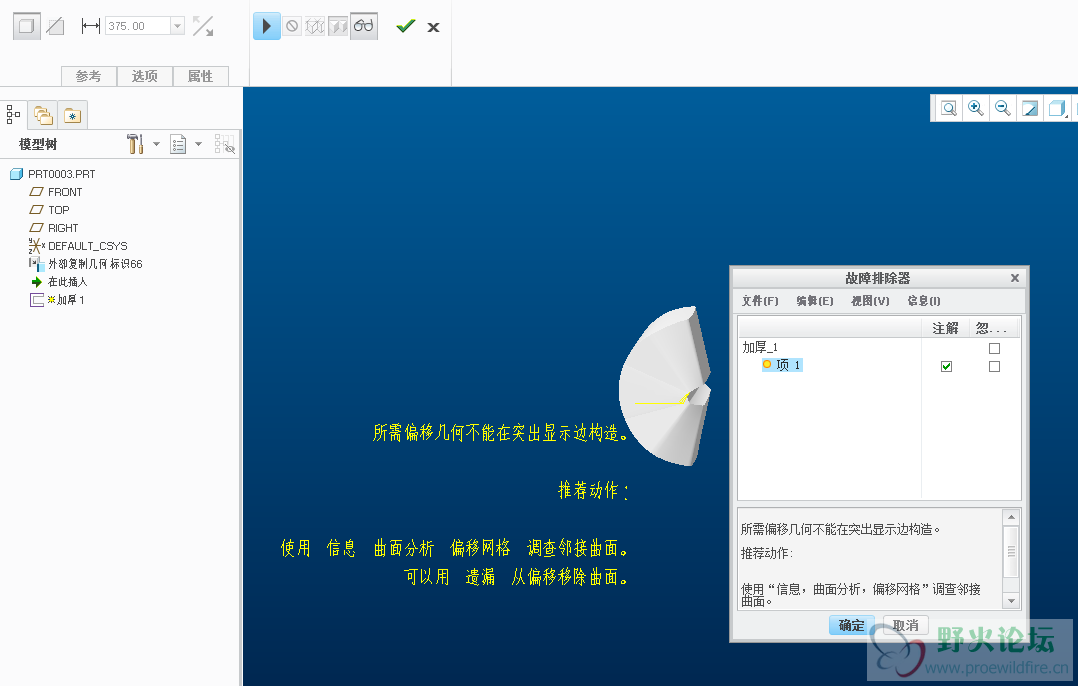This screenshot has height=686, width=1078.
Task: Close the 故障排除器 dialog
Action: [x=1015, y=278]
